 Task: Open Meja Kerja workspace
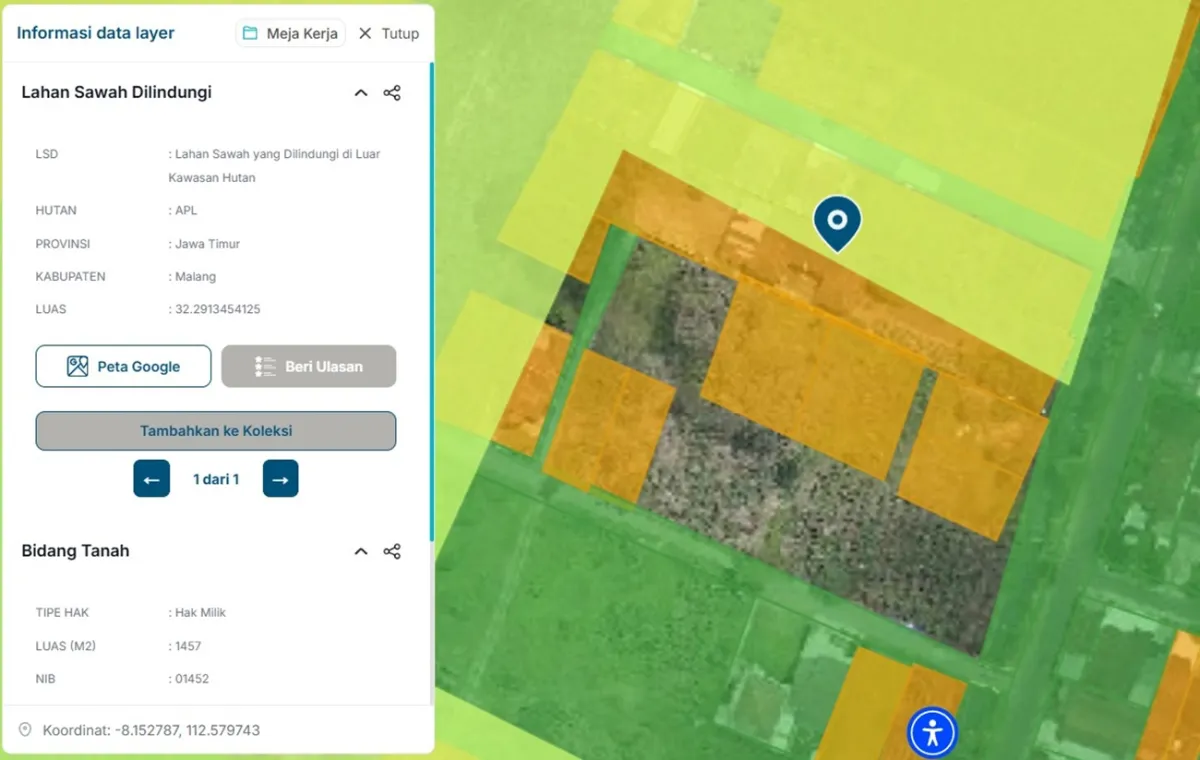tap(291, 33)
